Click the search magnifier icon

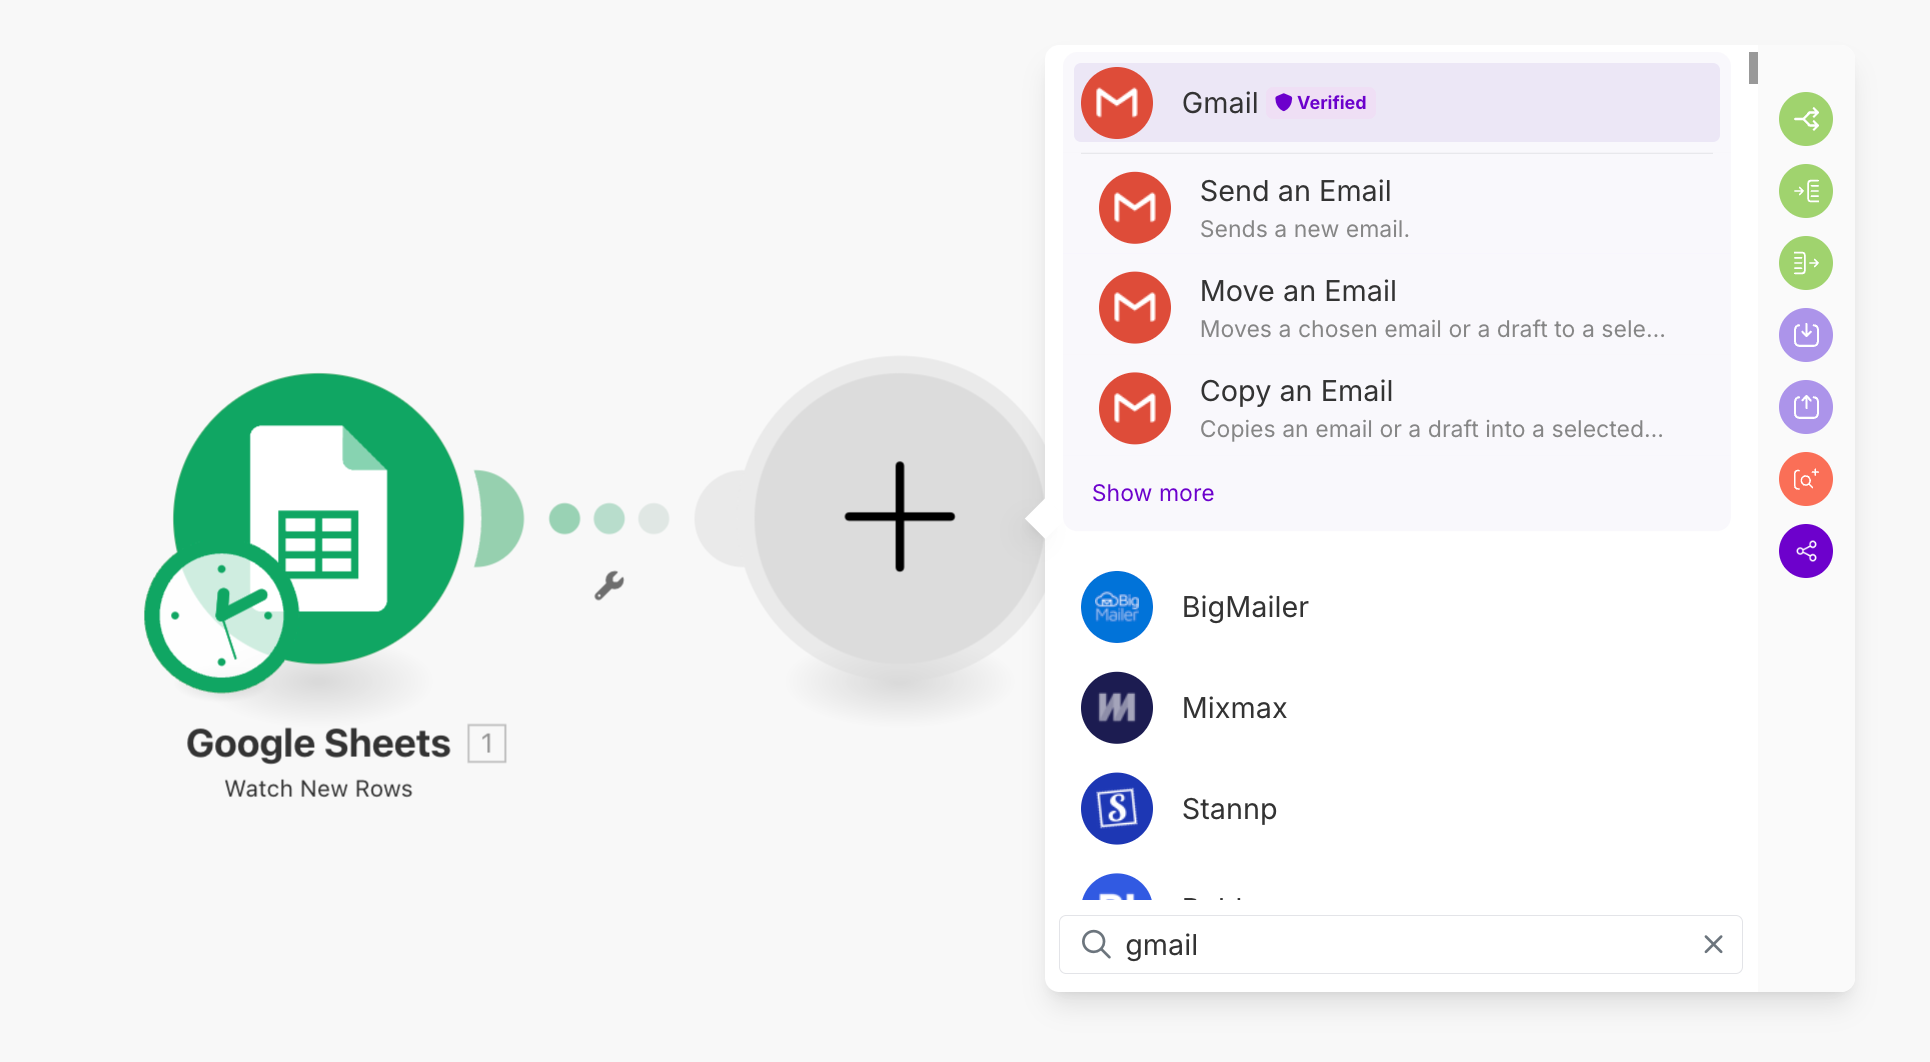click(x=1096, y=944)
